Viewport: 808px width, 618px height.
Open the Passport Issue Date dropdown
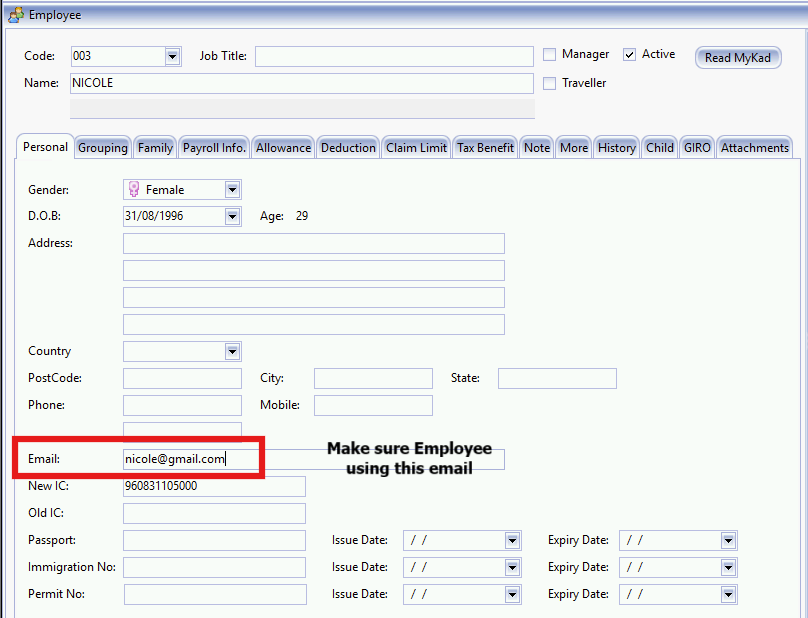[x=512, y=540]
